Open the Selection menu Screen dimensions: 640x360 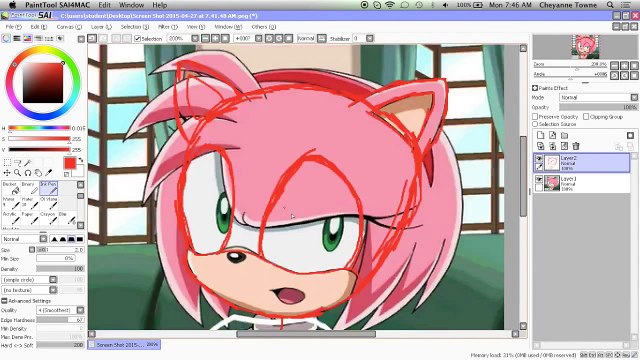(x=135, y=27)
